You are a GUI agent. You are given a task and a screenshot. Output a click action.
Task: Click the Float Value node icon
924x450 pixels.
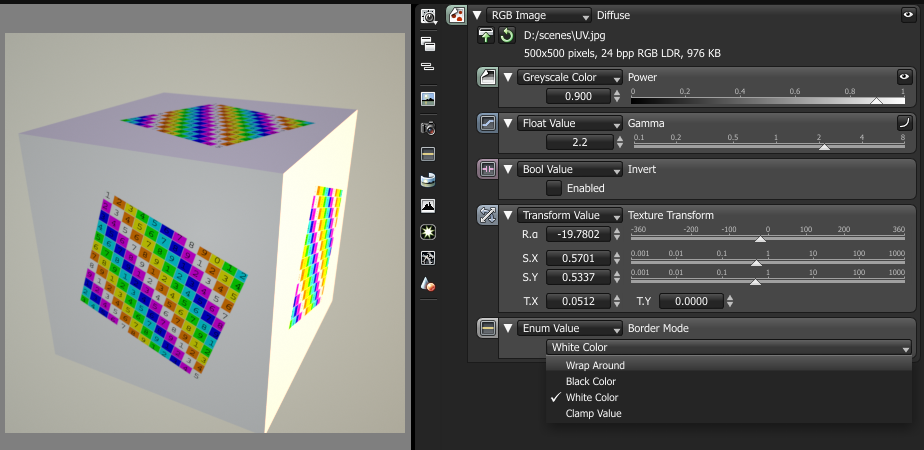(487, 123)
